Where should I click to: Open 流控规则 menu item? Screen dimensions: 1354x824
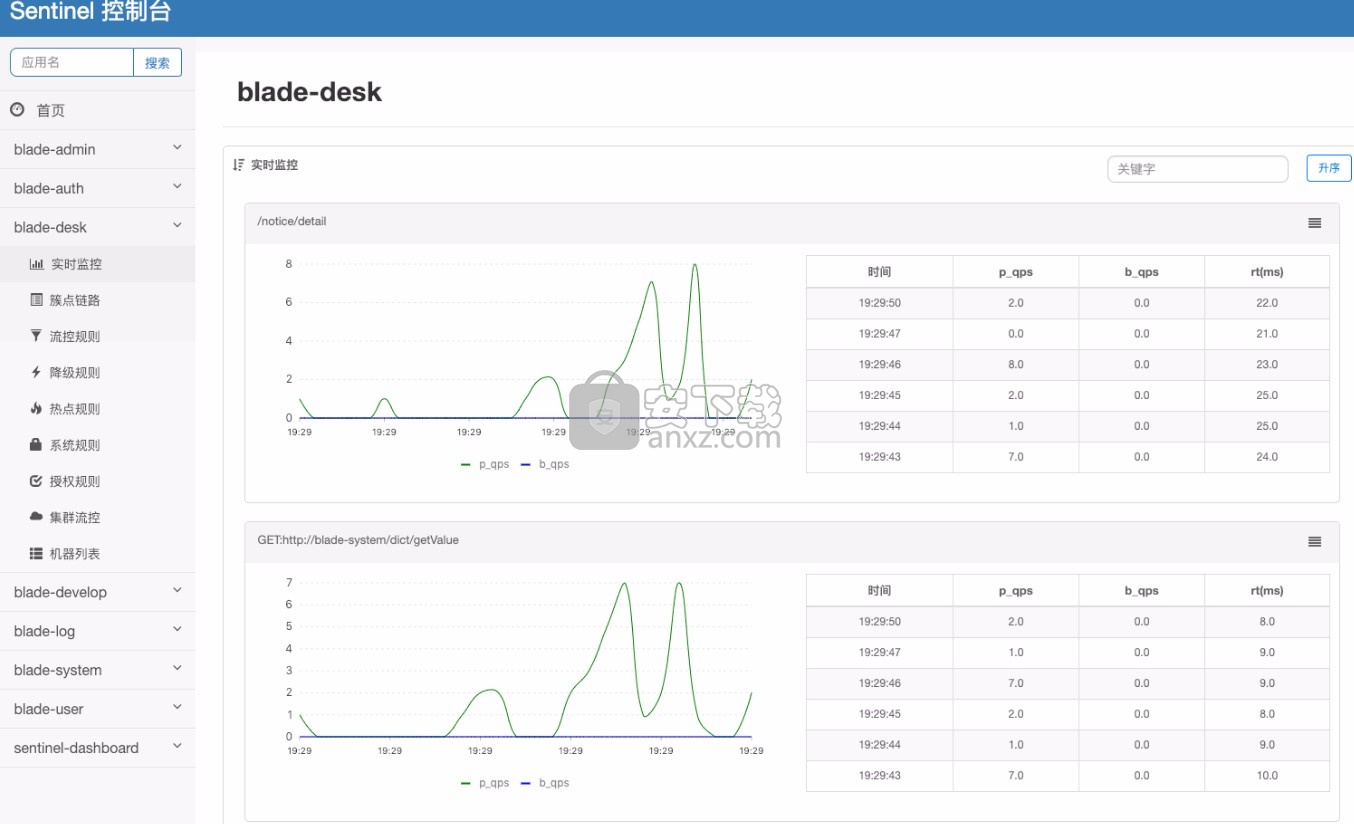[97, 336]
